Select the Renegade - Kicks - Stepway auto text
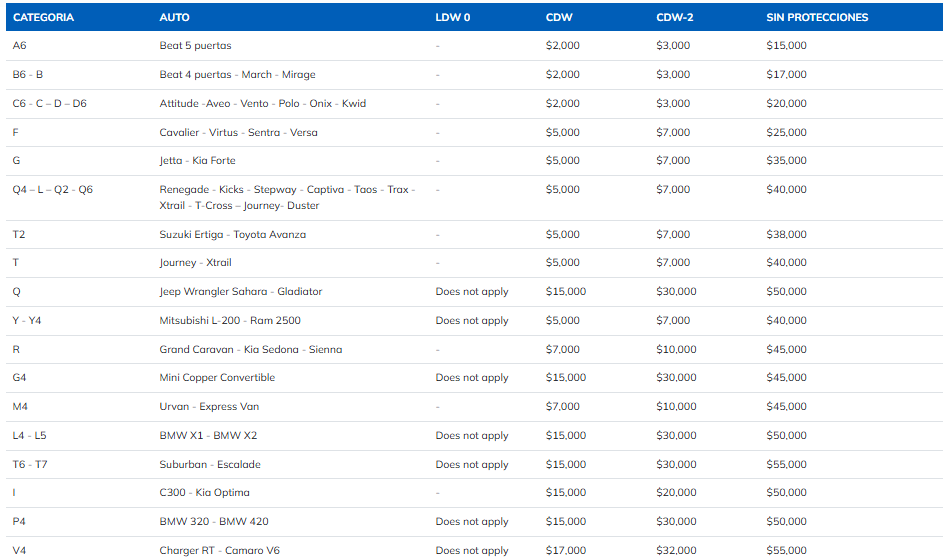943x559 pixels. pos(287,197)
